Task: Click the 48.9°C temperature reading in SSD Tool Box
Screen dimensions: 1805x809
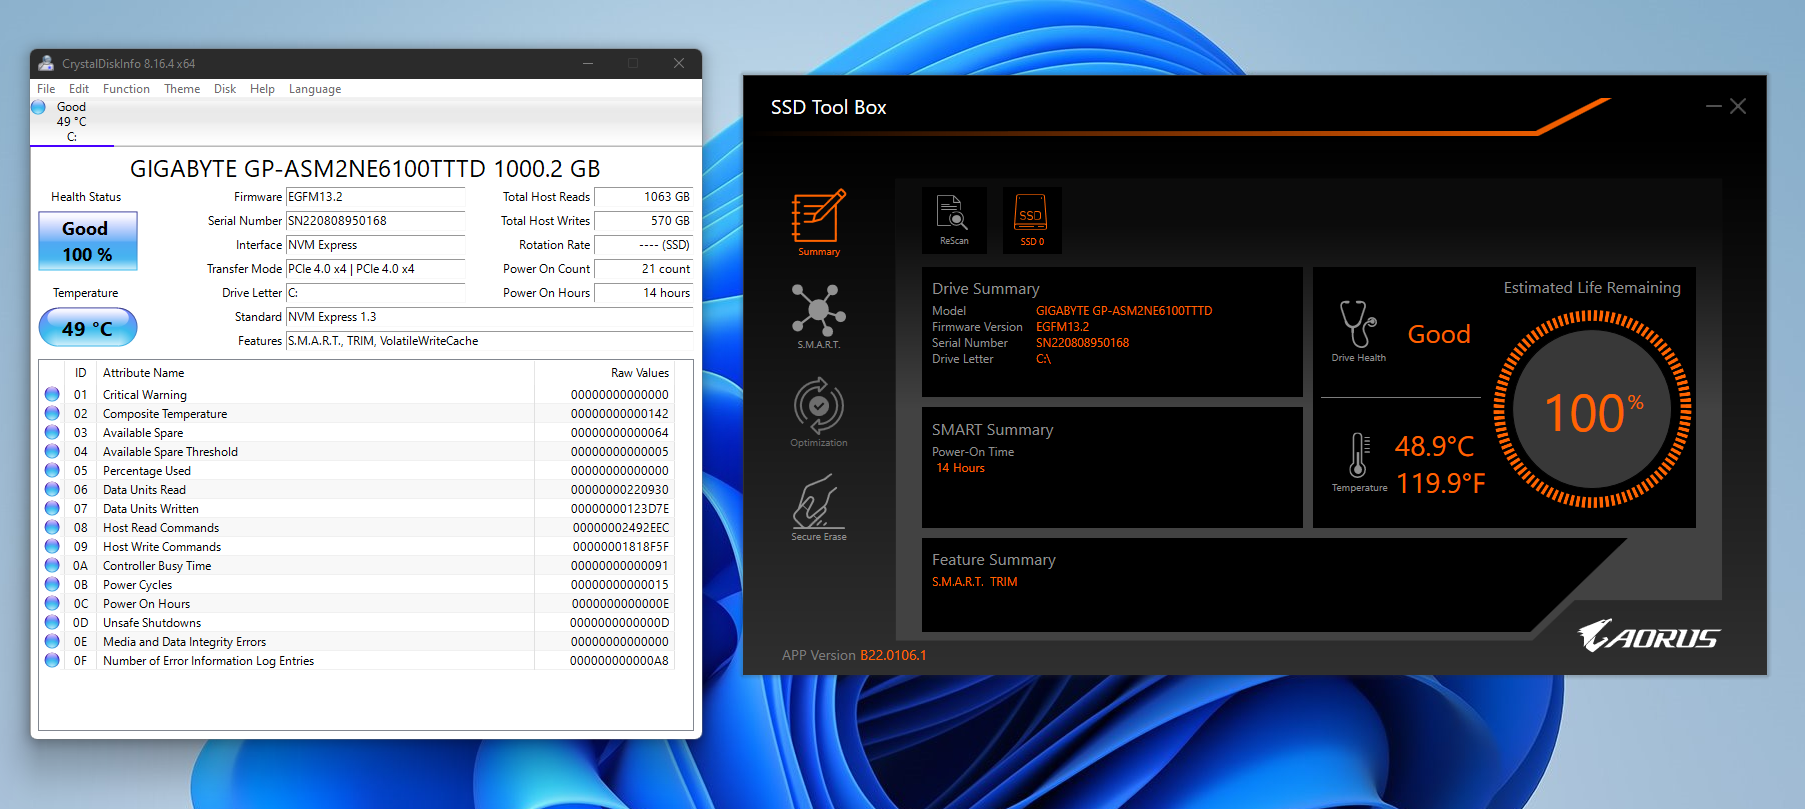Action: pyautogui.click(x=1435, y=446)
